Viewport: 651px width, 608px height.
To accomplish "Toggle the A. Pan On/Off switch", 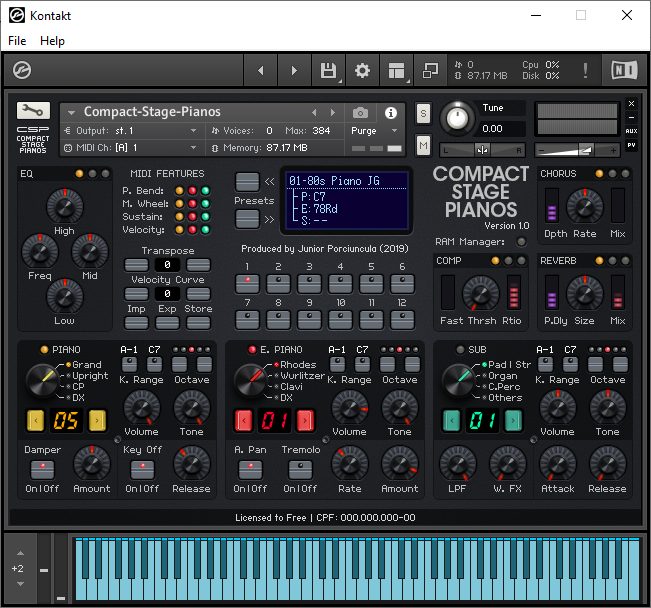I will [x=250, y=469].
